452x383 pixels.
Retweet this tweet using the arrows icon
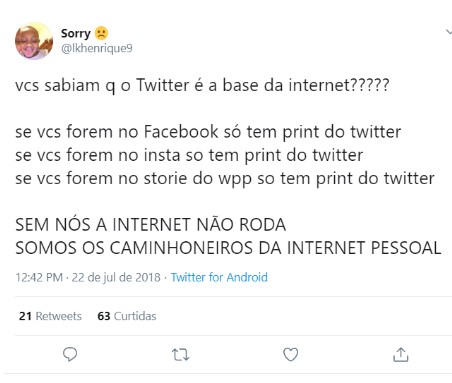coord(181,355)
